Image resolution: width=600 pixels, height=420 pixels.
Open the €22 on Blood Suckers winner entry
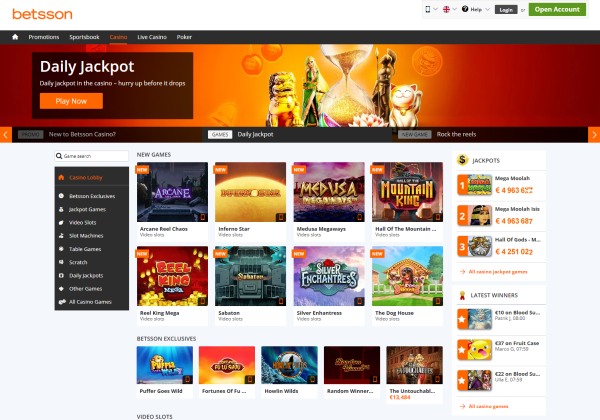tap(499, 380)
